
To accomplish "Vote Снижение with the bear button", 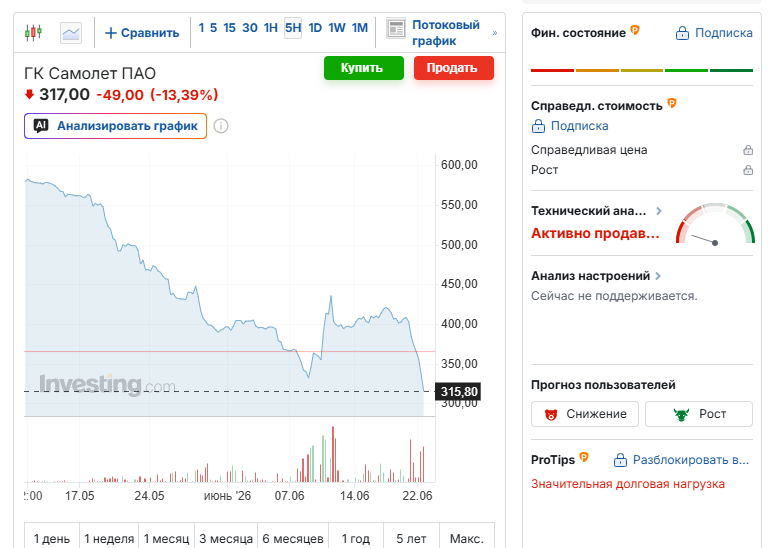I will 585,414.
